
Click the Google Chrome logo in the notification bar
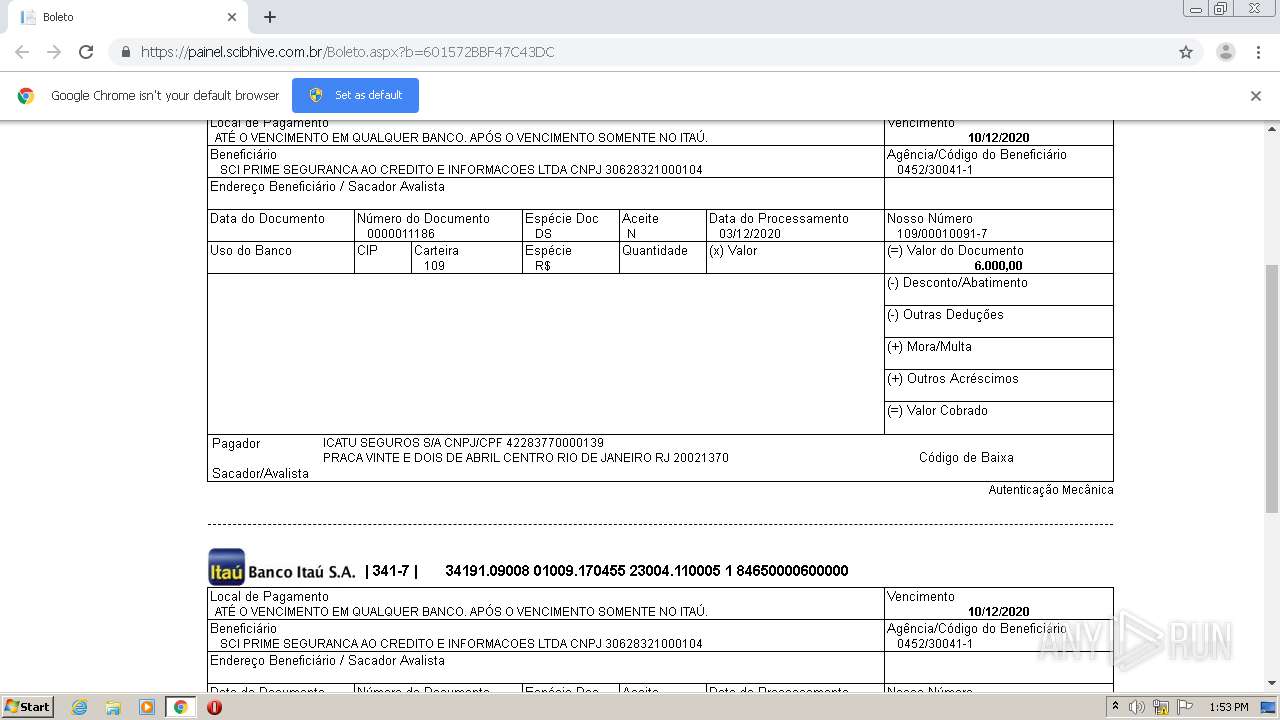(x=26, y=96)
